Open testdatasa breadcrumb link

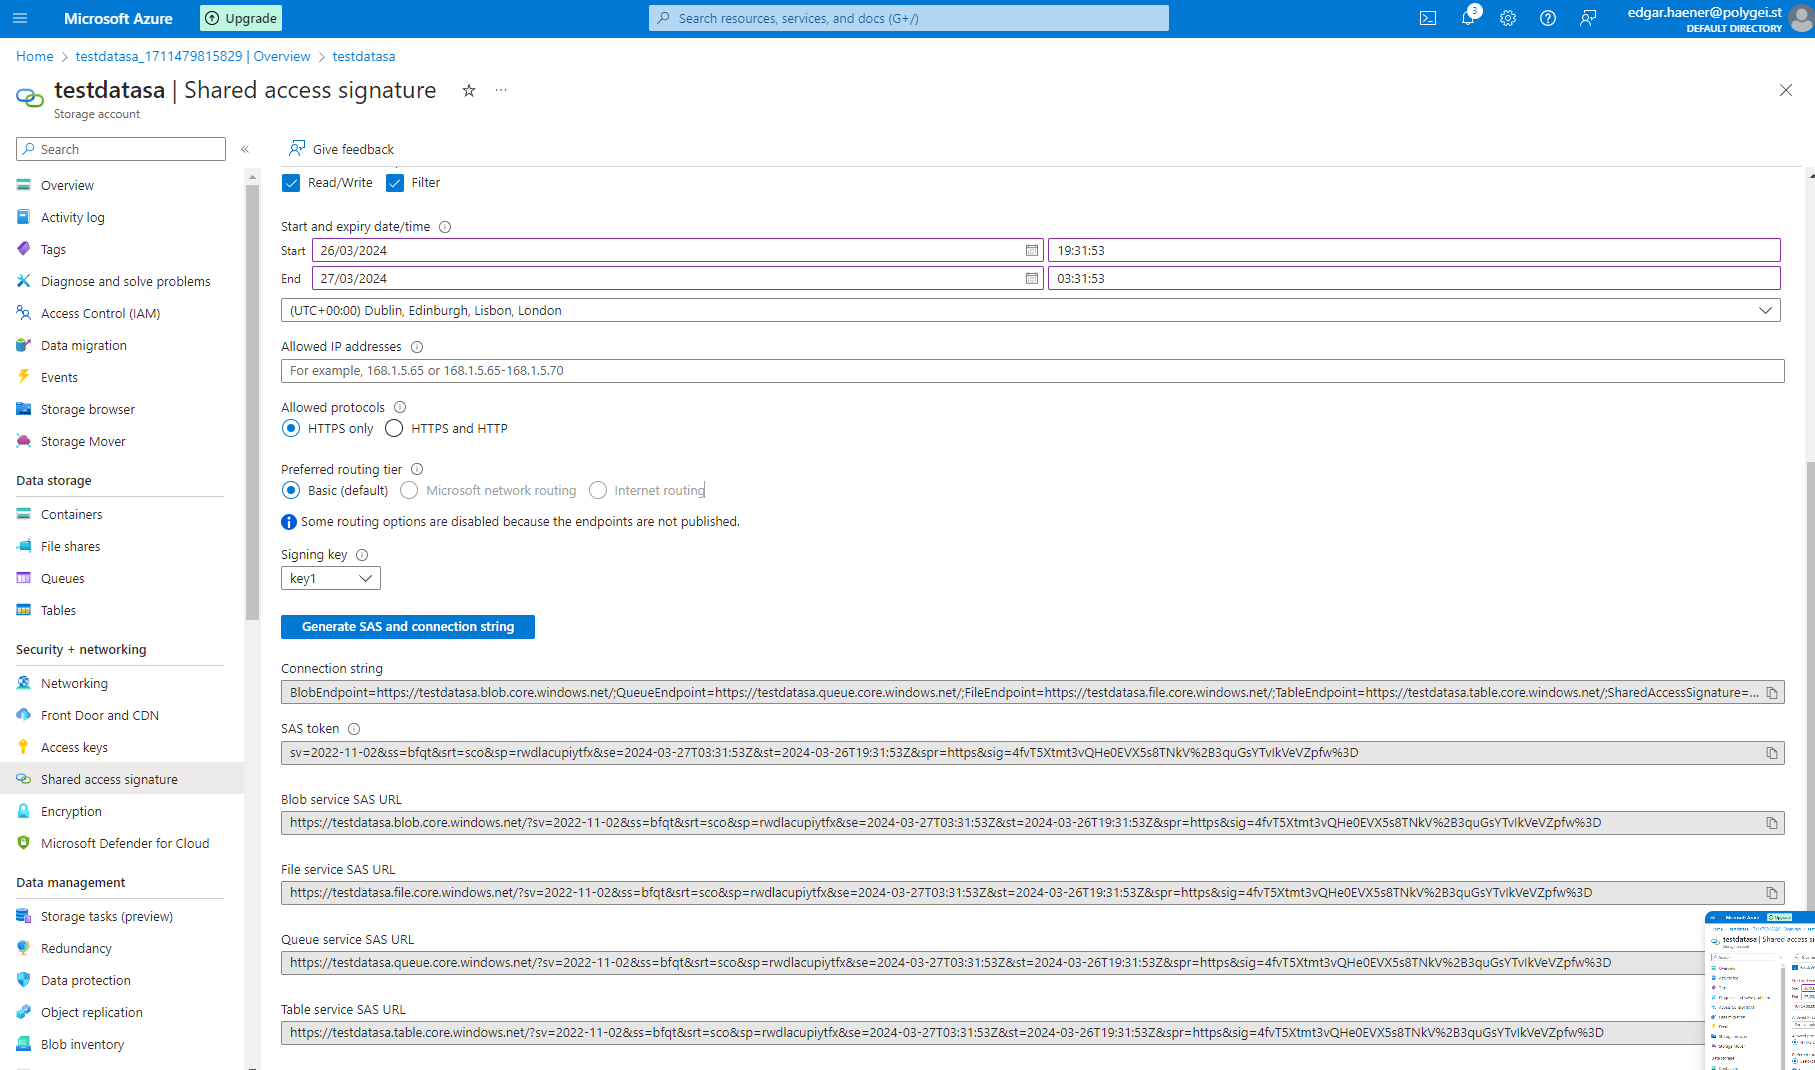(364, 56)
